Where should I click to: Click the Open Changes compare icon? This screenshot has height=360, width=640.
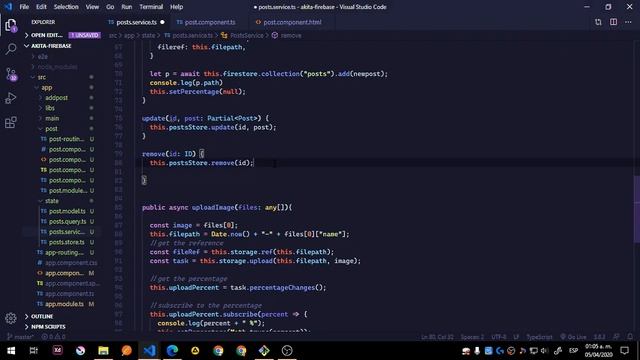coord(598,22)
